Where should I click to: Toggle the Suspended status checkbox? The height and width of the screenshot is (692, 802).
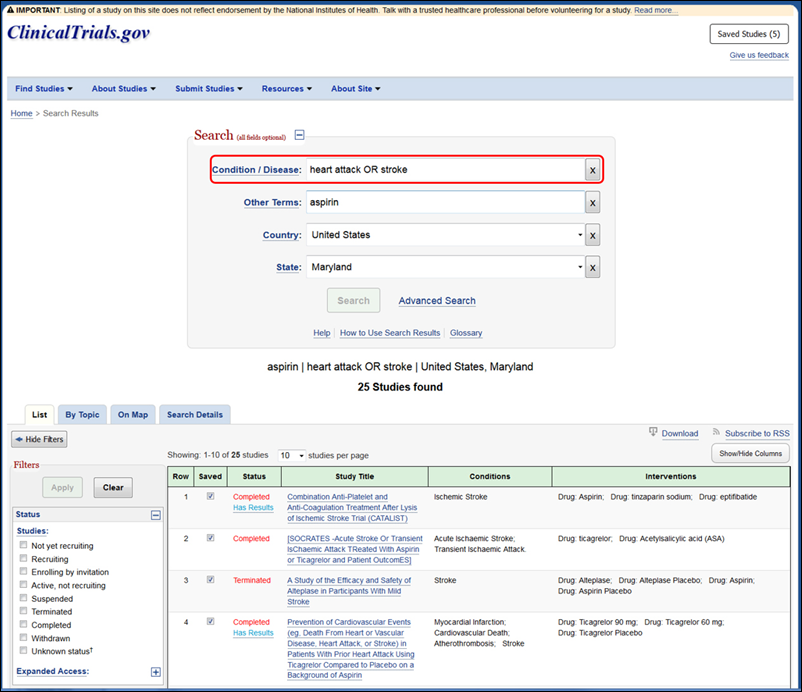(x=24, y=597)
